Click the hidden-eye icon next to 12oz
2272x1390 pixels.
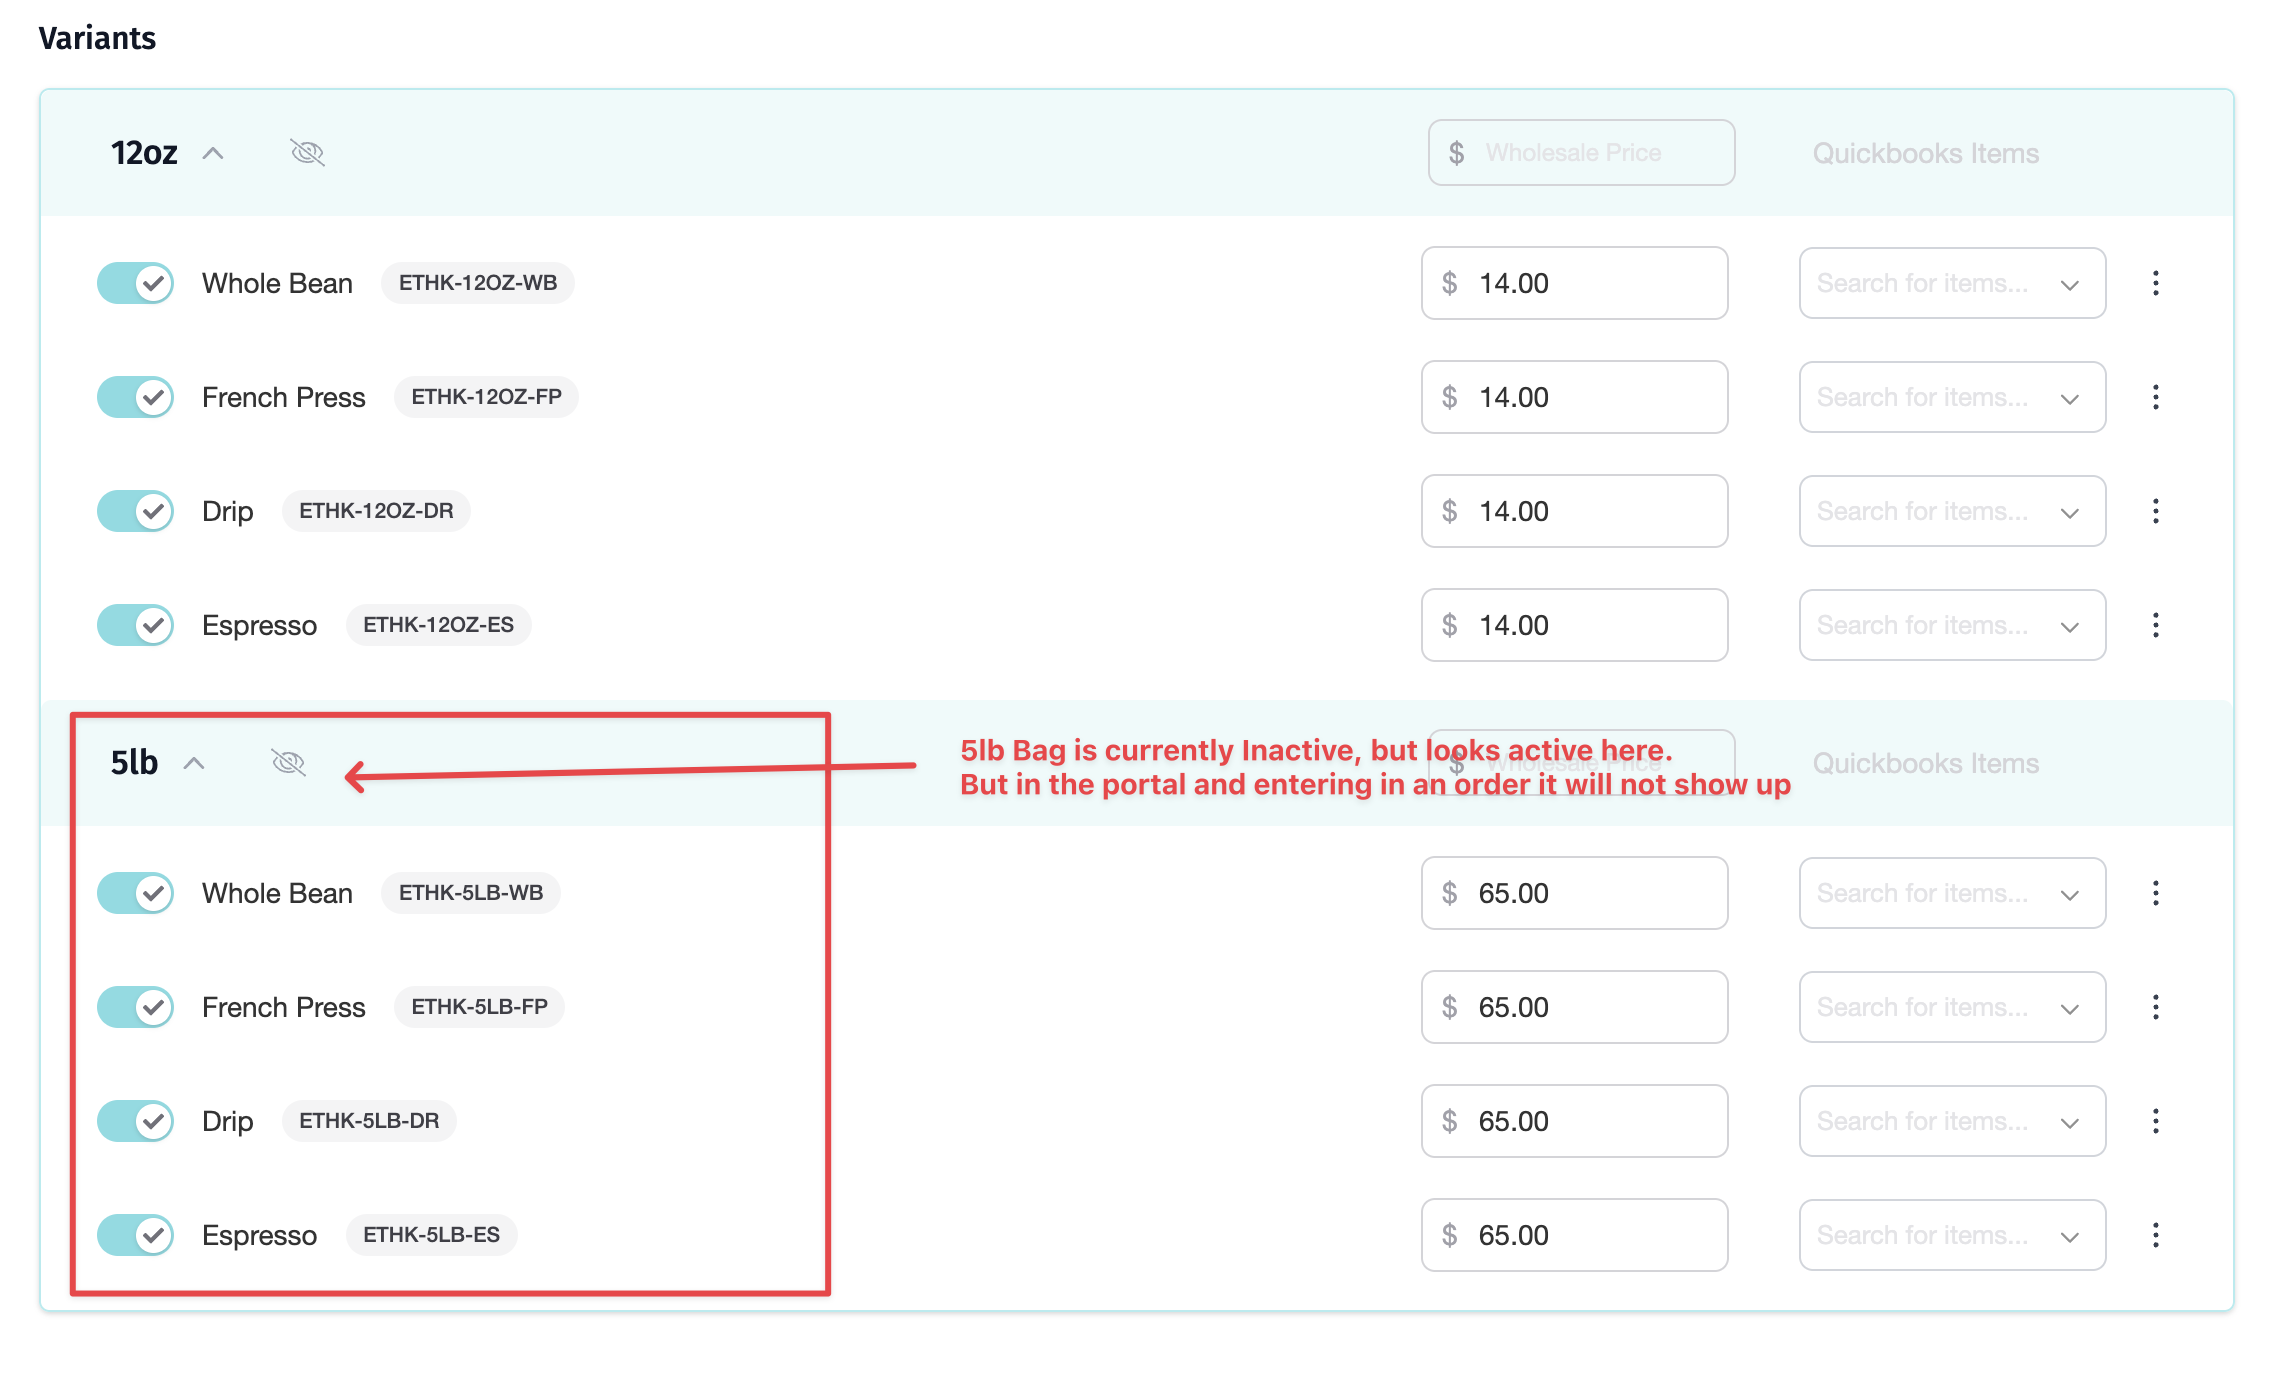coord(307,153)
